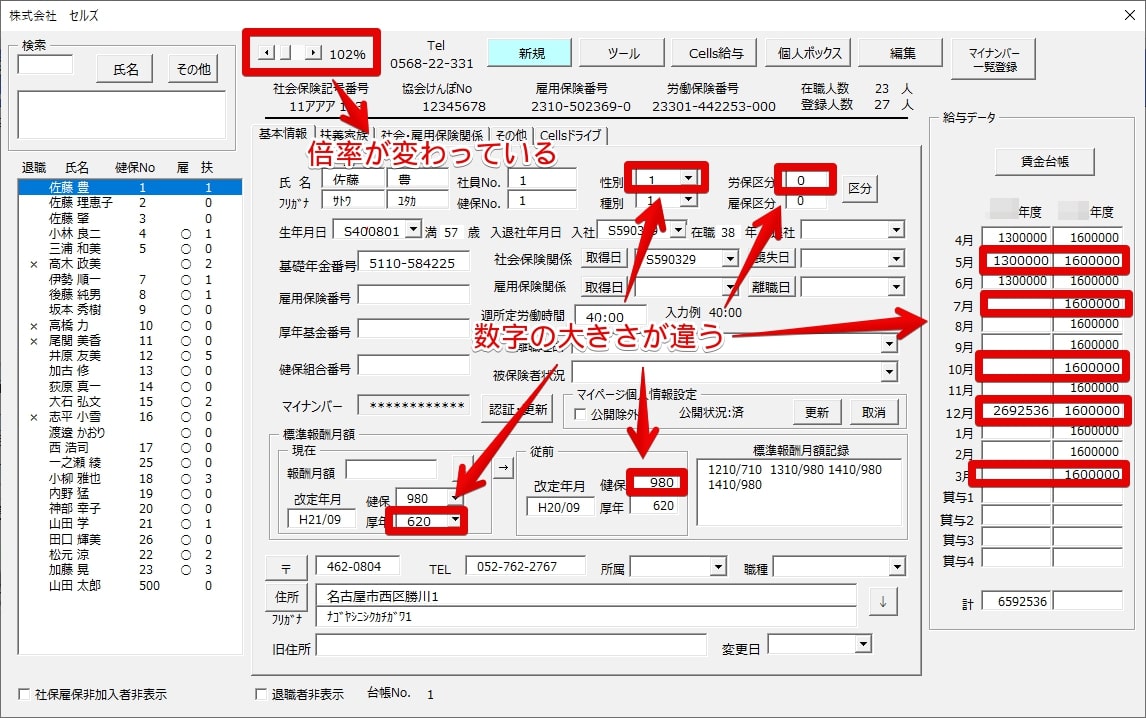Open the Cellsドライブ tab
The image size is (1146, 718).
(x=570, y=135)
